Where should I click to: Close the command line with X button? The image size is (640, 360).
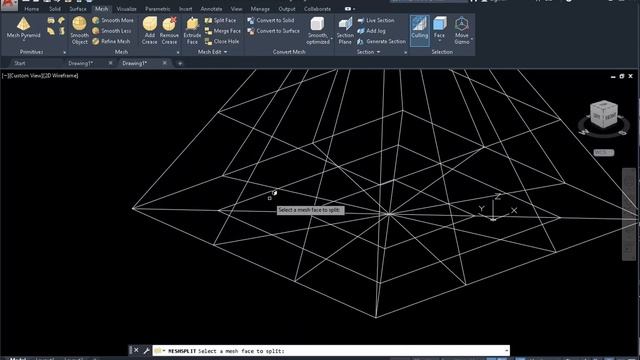(x=136, y=350)
